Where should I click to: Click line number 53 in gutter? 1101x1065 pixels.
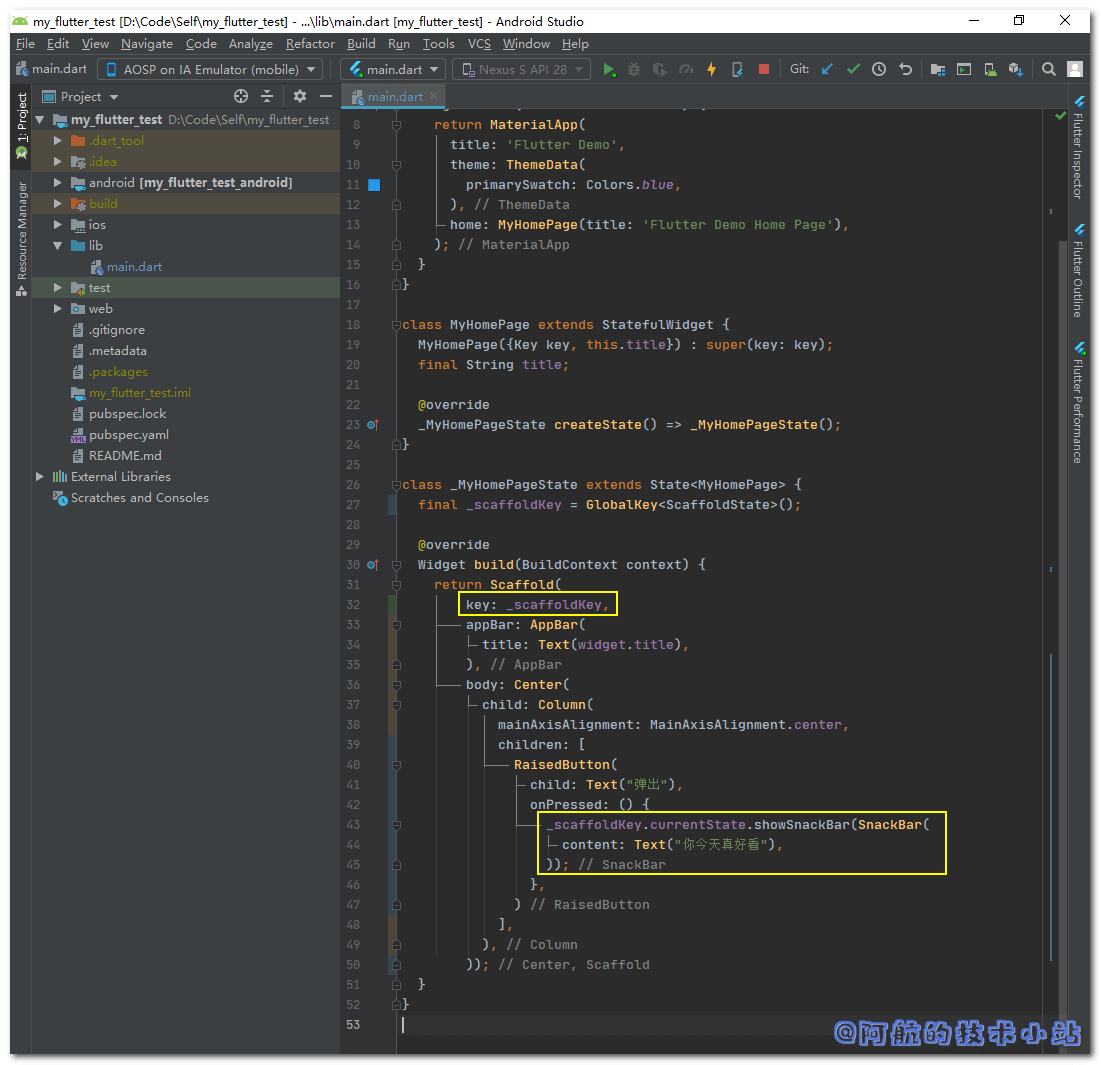(353, 1024)
